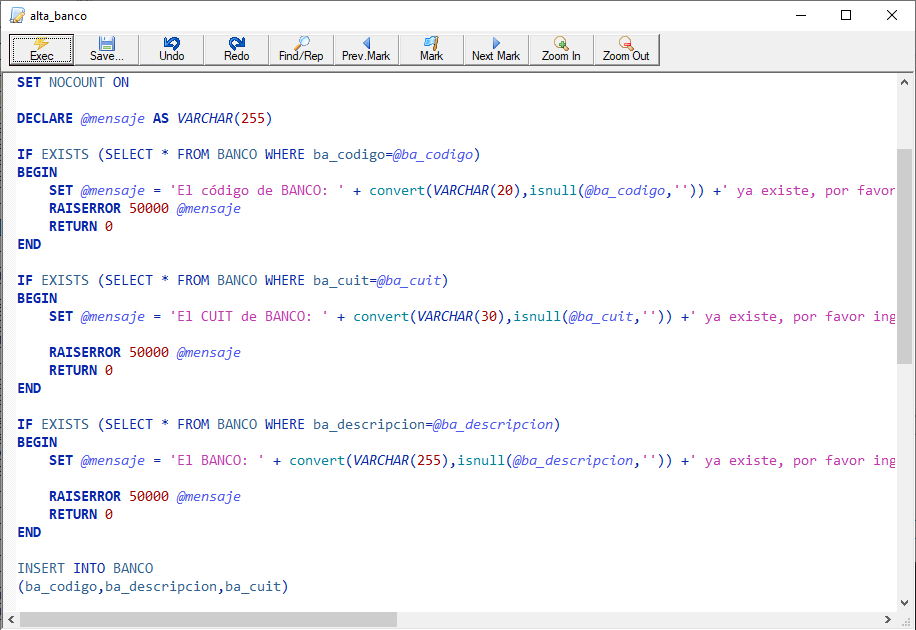The width and height of the screenshot is (916, 630).
Task: Click vertical scrollbar down arrow
Action: [x=904, y=603]
